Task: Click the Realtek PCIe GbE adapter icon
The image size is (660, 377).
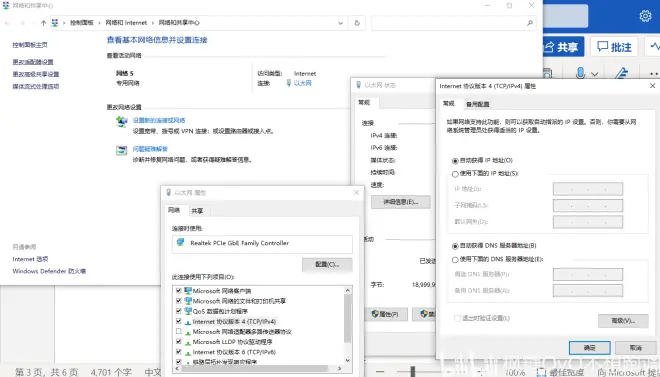Action: click(181, 243)
